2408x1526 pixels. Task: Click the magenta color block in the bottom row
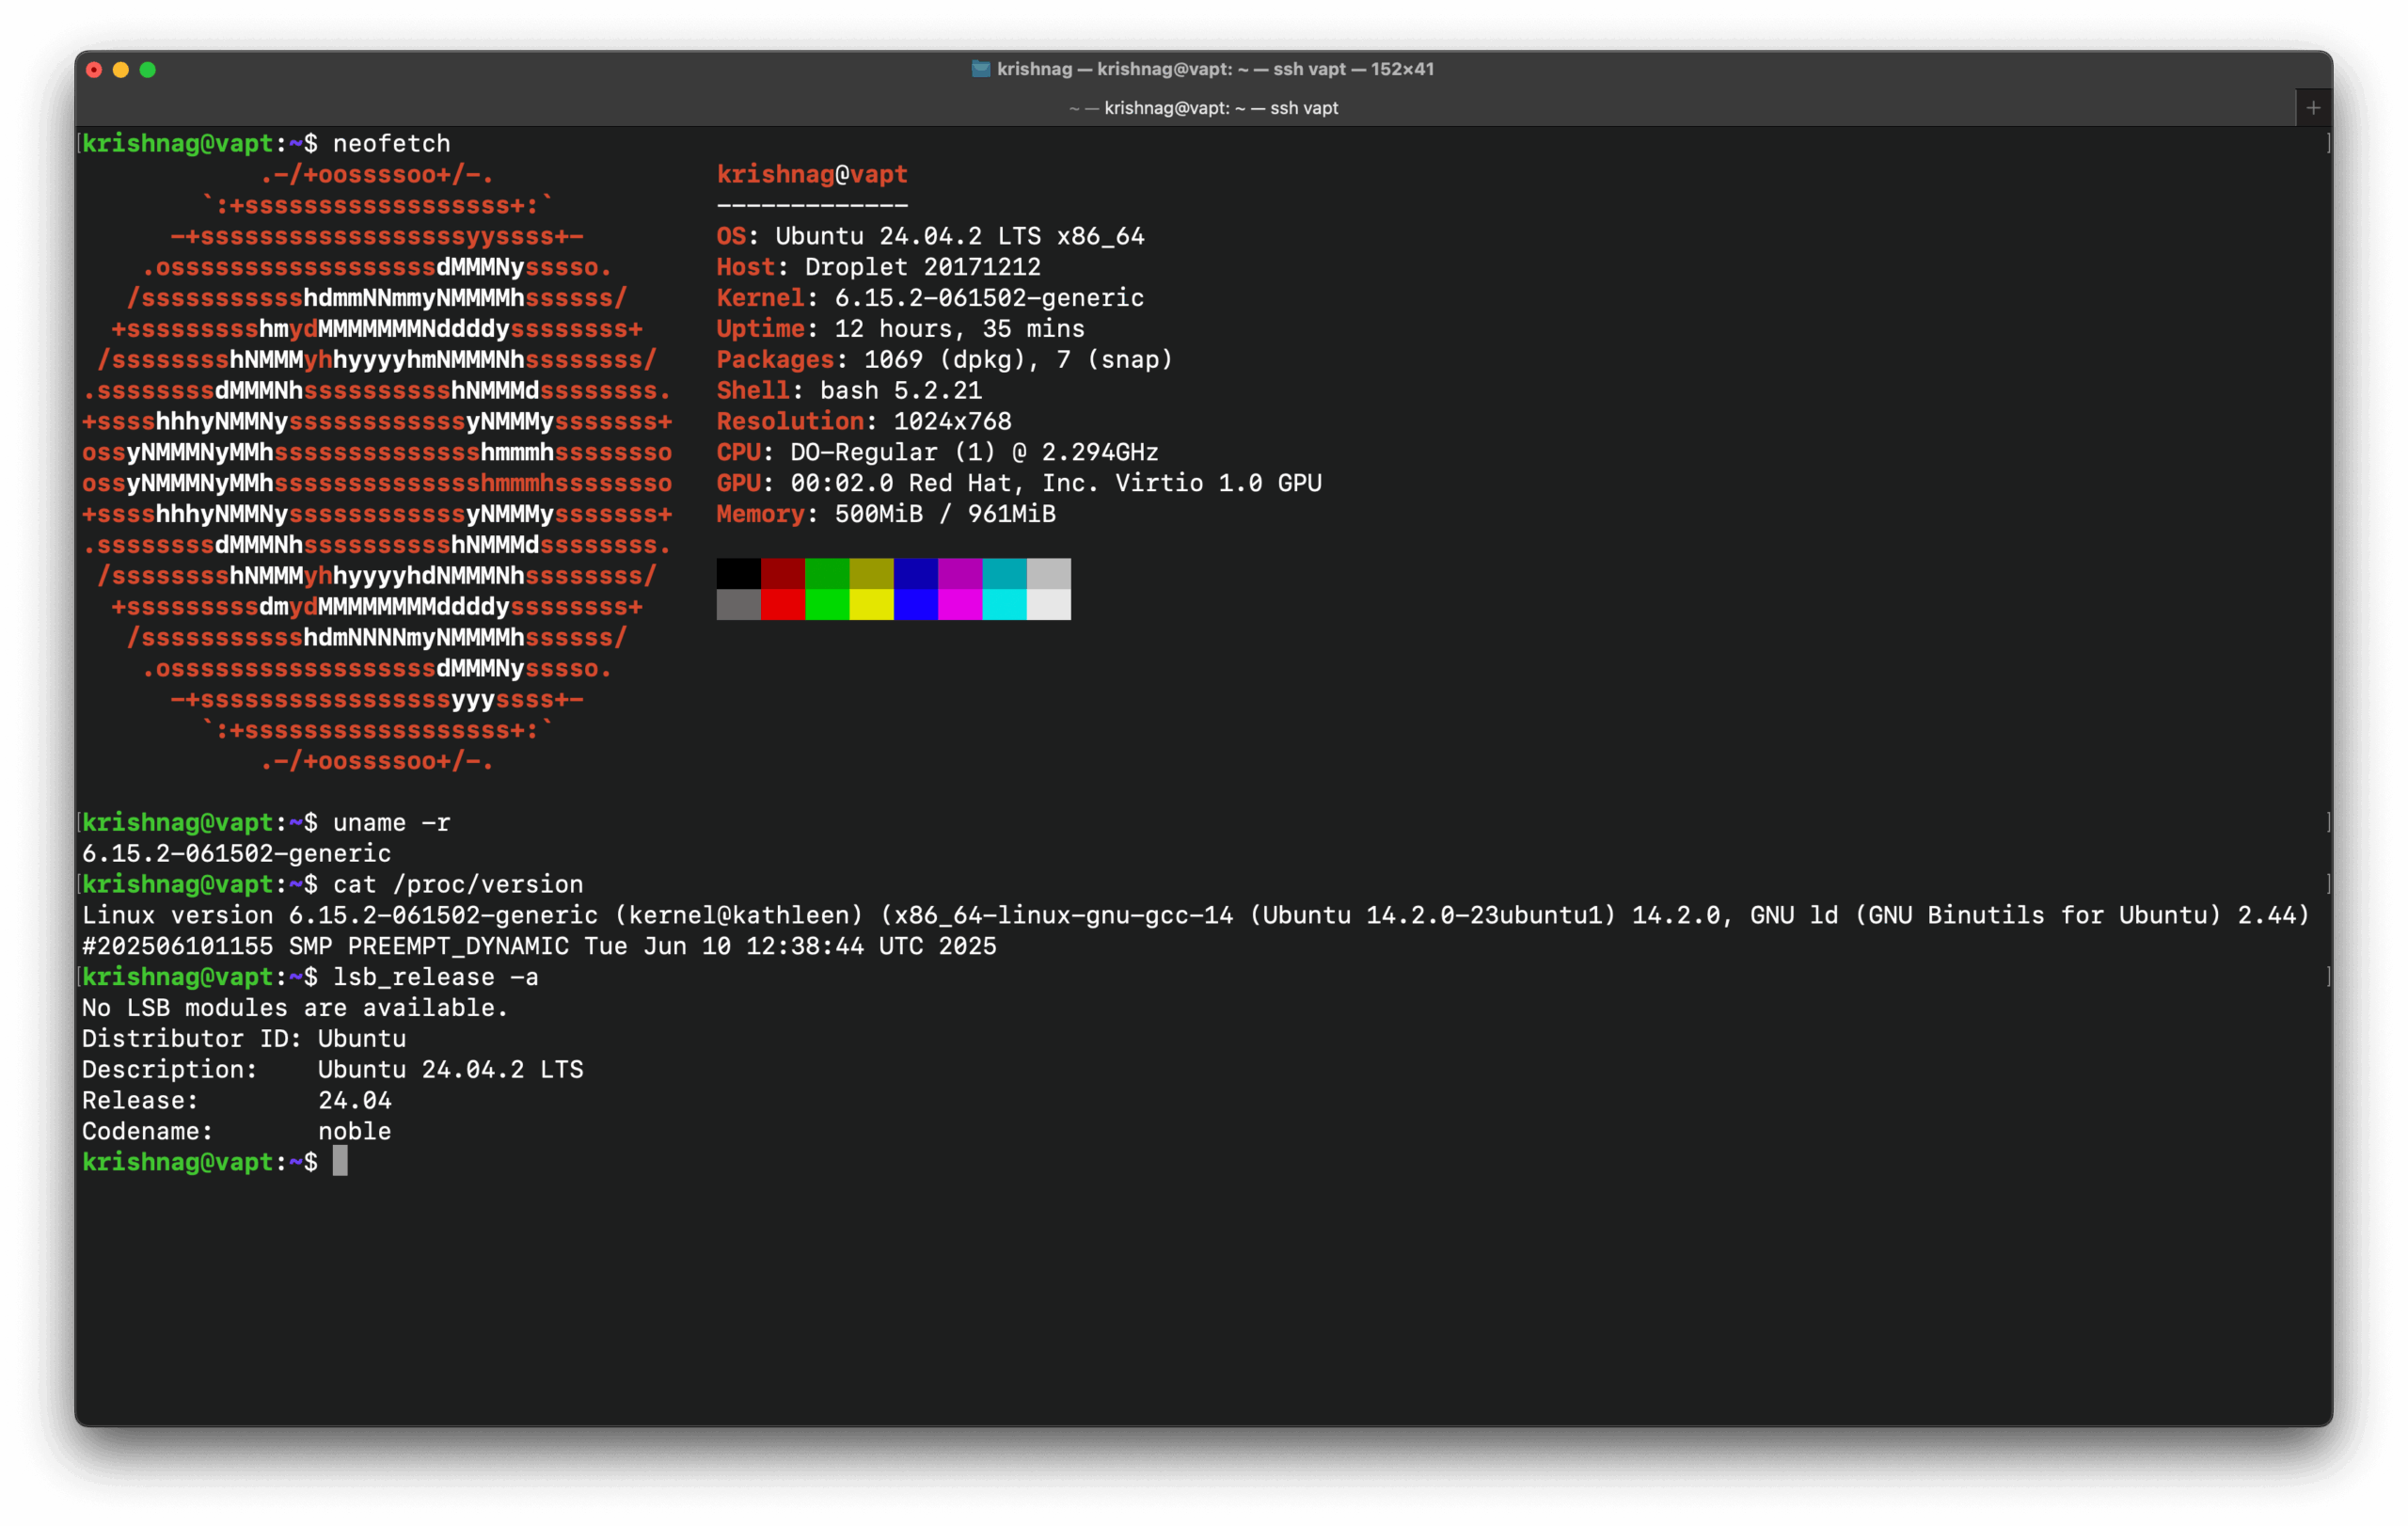pyautogui.click(x=960, y=605)
